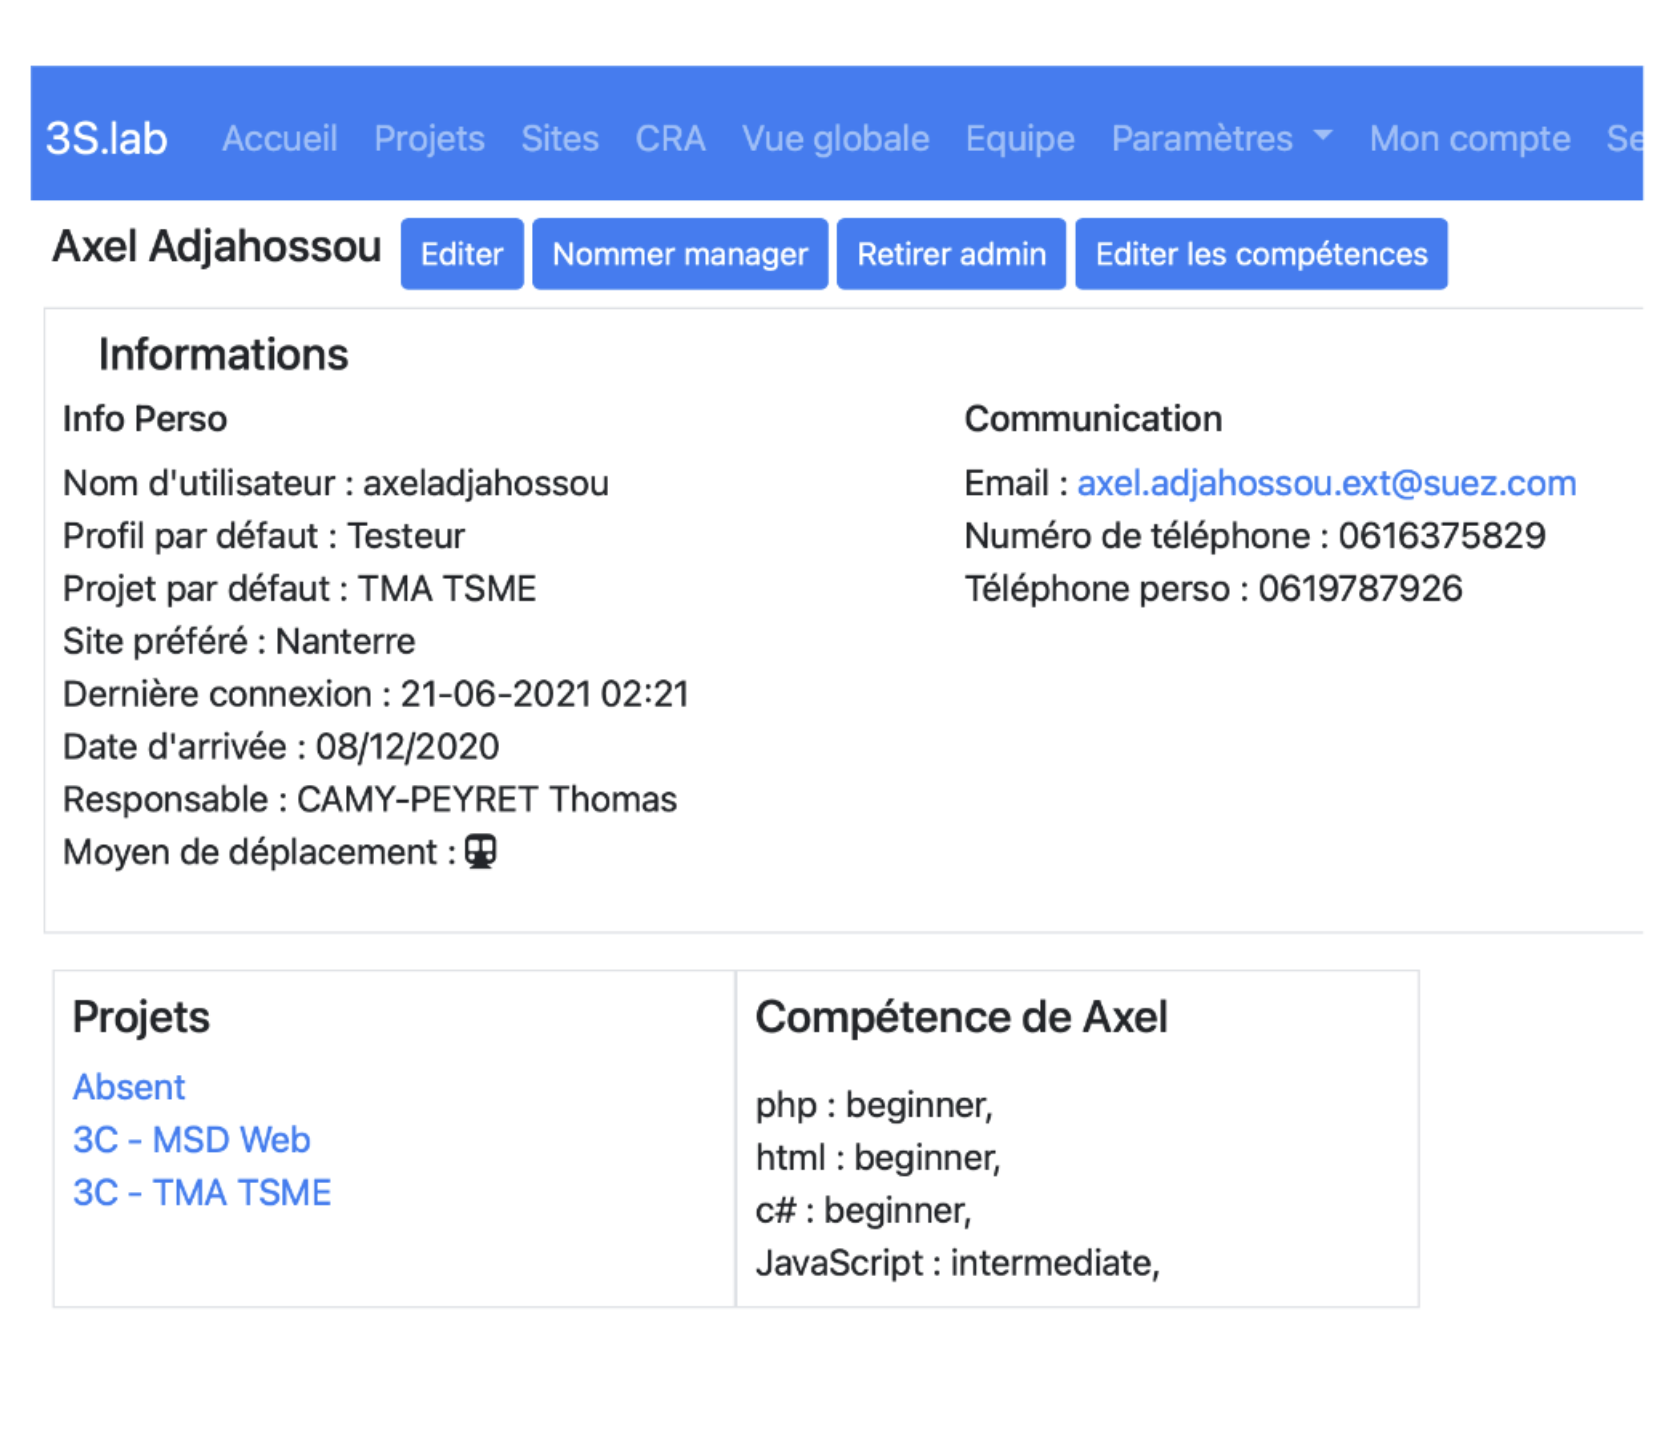This screenshot has width=1672, height=1432.
Task: Click the Editer button
Action: tap(462, 254)
